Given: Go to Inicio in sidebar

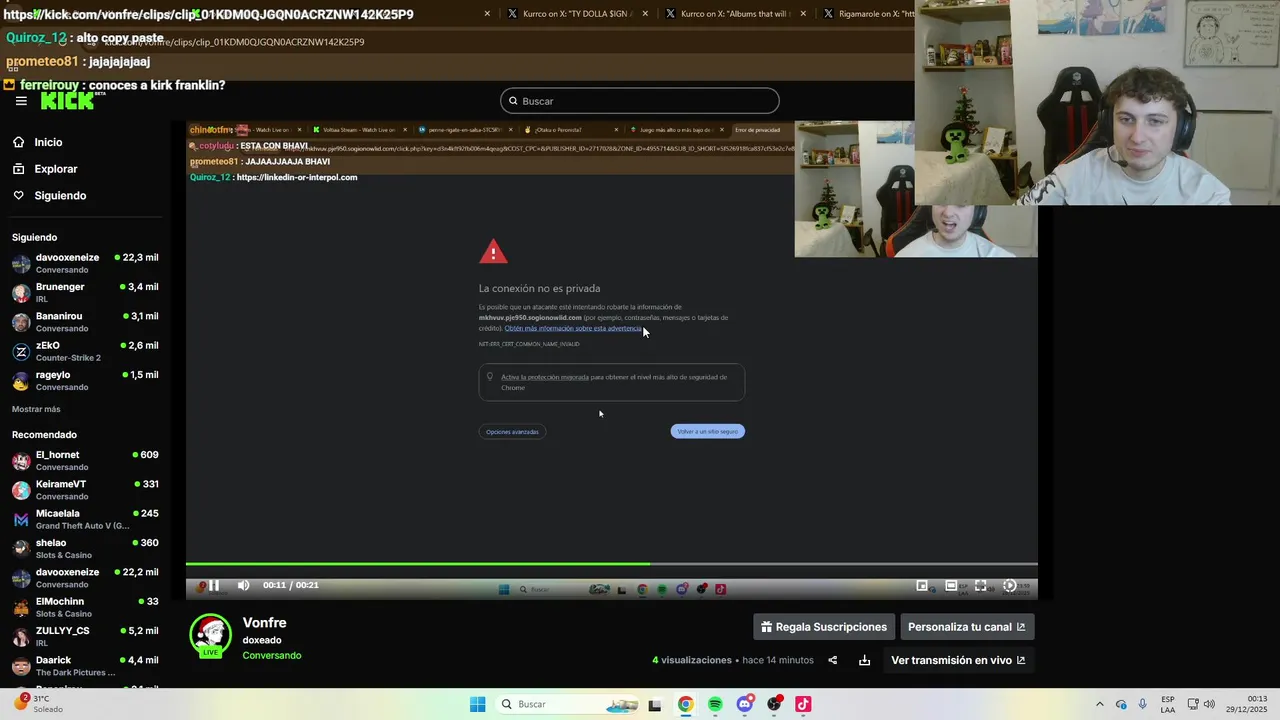Looking at the screenshot, I should pos(48,142).
